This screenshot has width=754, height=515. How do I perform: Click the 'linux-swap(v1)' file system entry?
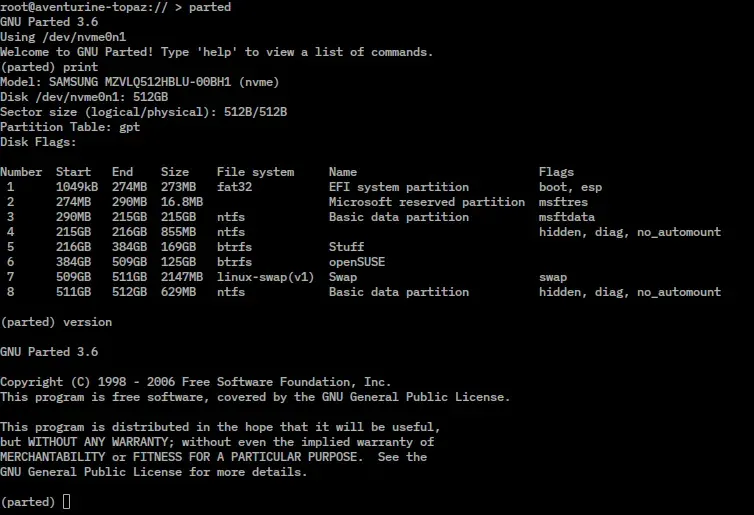265,277
